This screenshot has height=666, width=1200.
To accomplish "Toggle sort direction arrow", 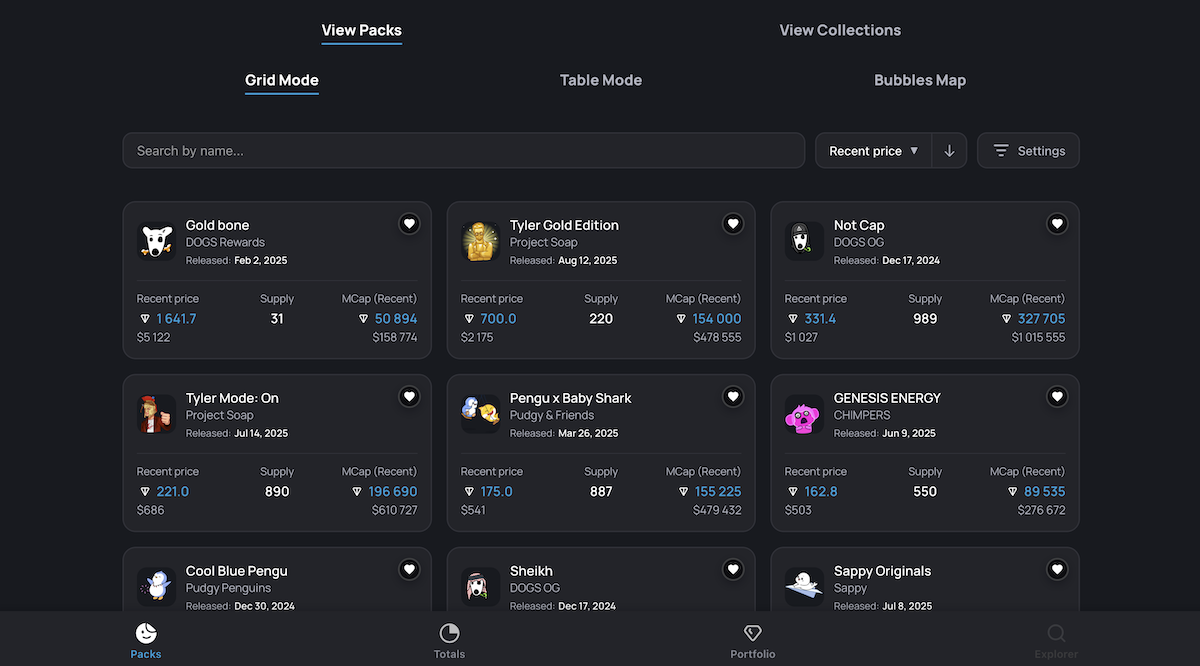I will [x=949, y=151].
